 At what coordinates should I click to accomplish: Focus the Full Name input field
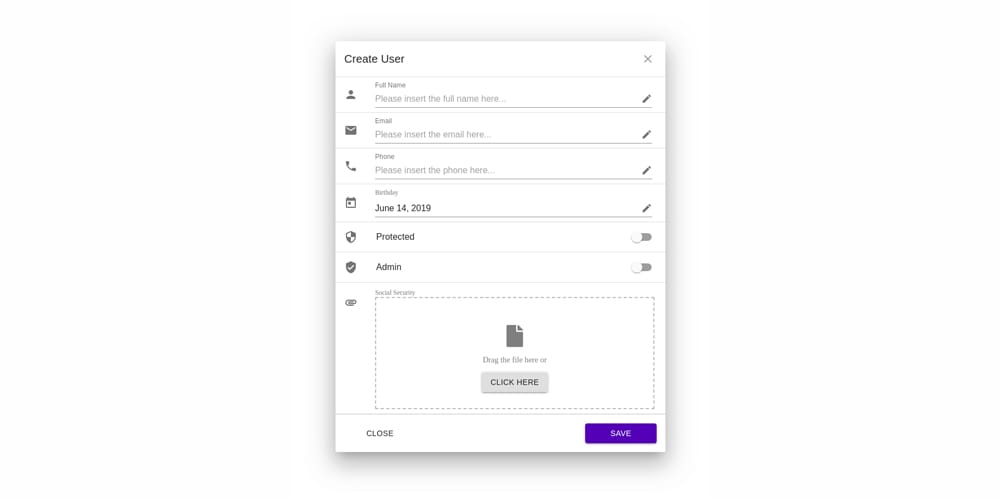[505, 99]
